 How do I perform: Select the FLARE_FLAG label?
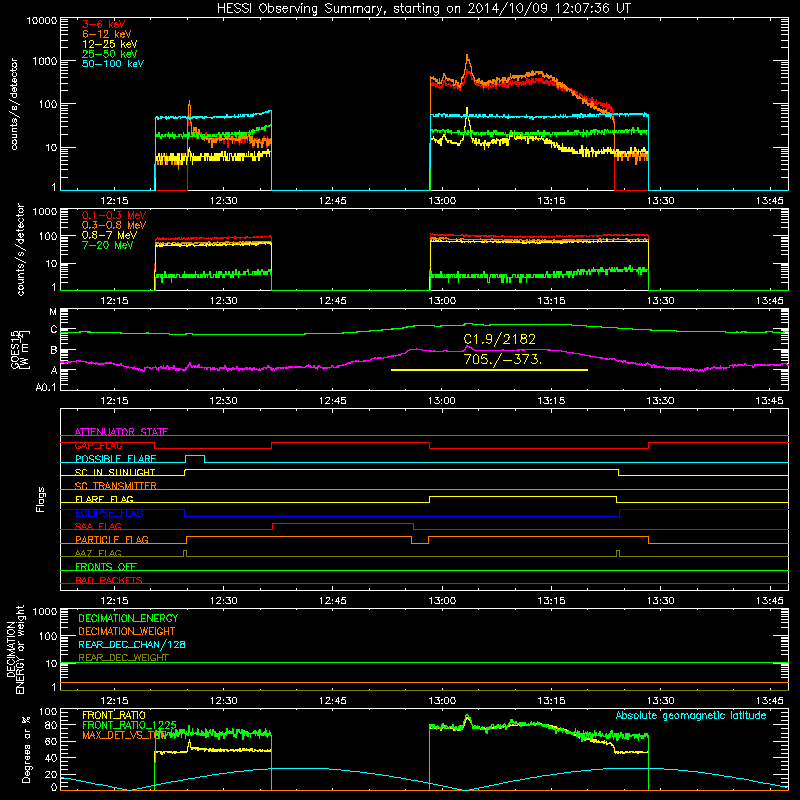coord(104,499)
